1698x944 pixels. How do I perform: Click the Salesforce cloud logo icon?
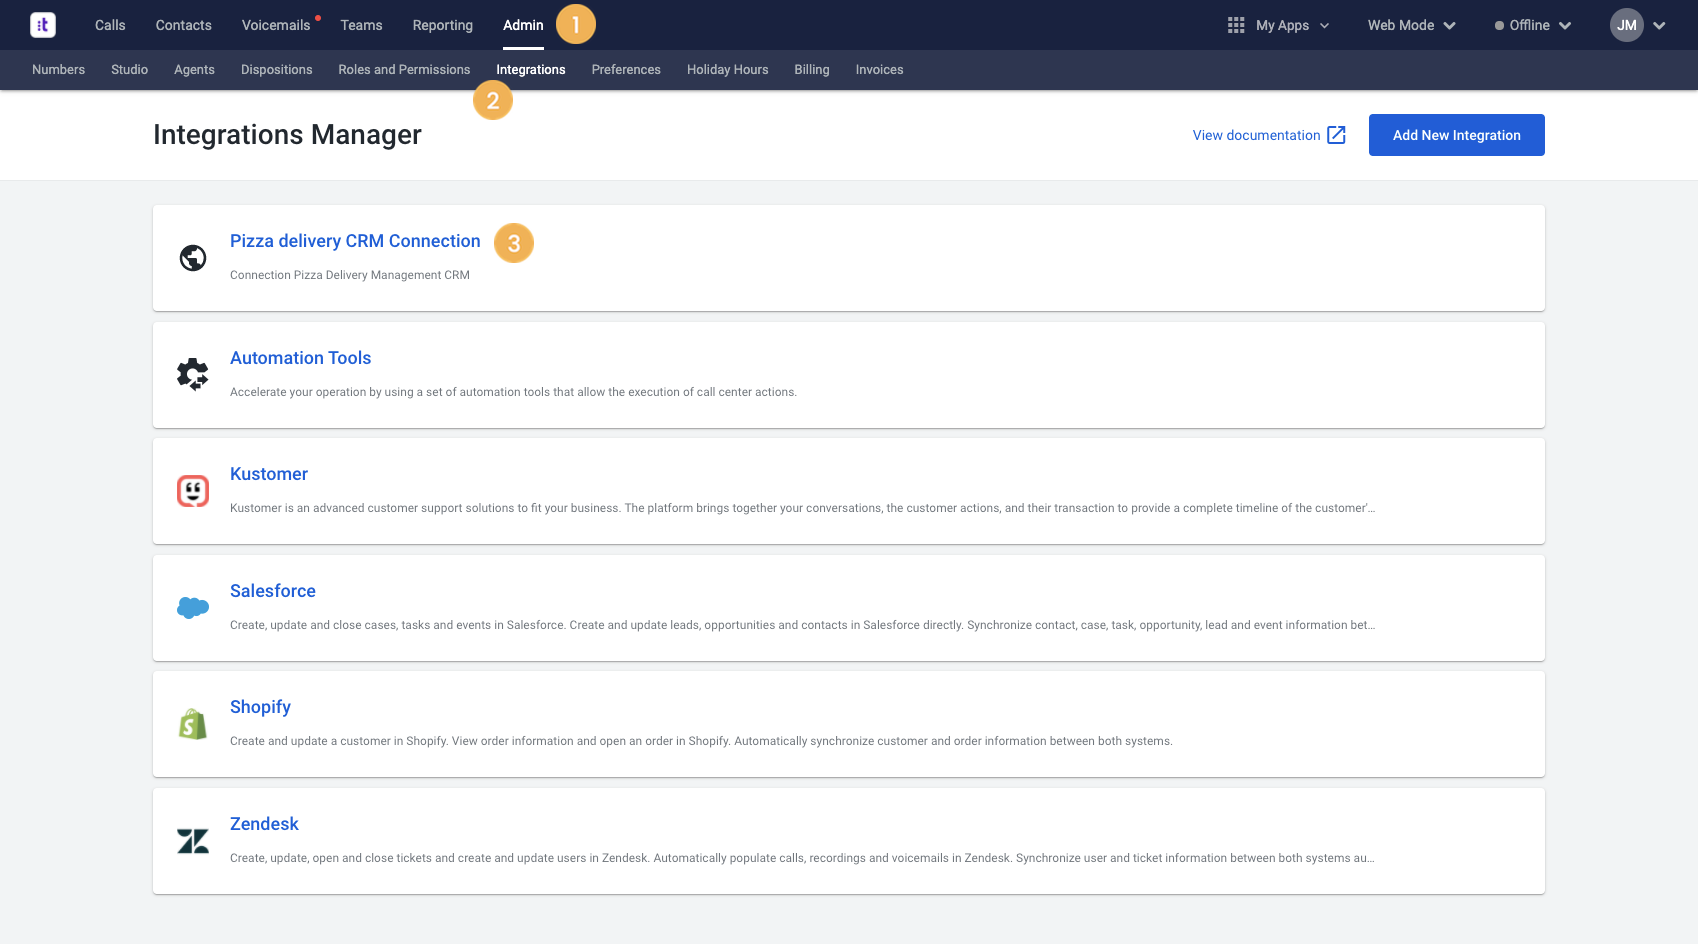point(193,607)
